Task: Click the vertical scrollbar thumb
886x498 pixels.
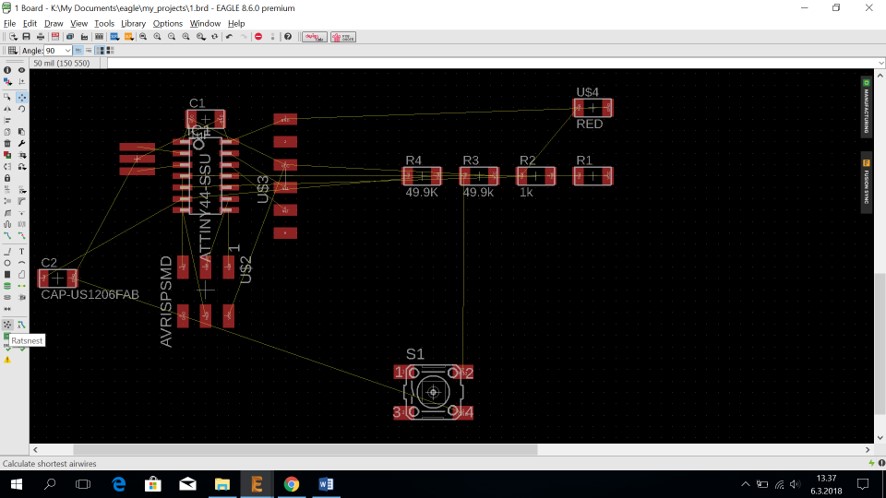Action: [880, 344]
